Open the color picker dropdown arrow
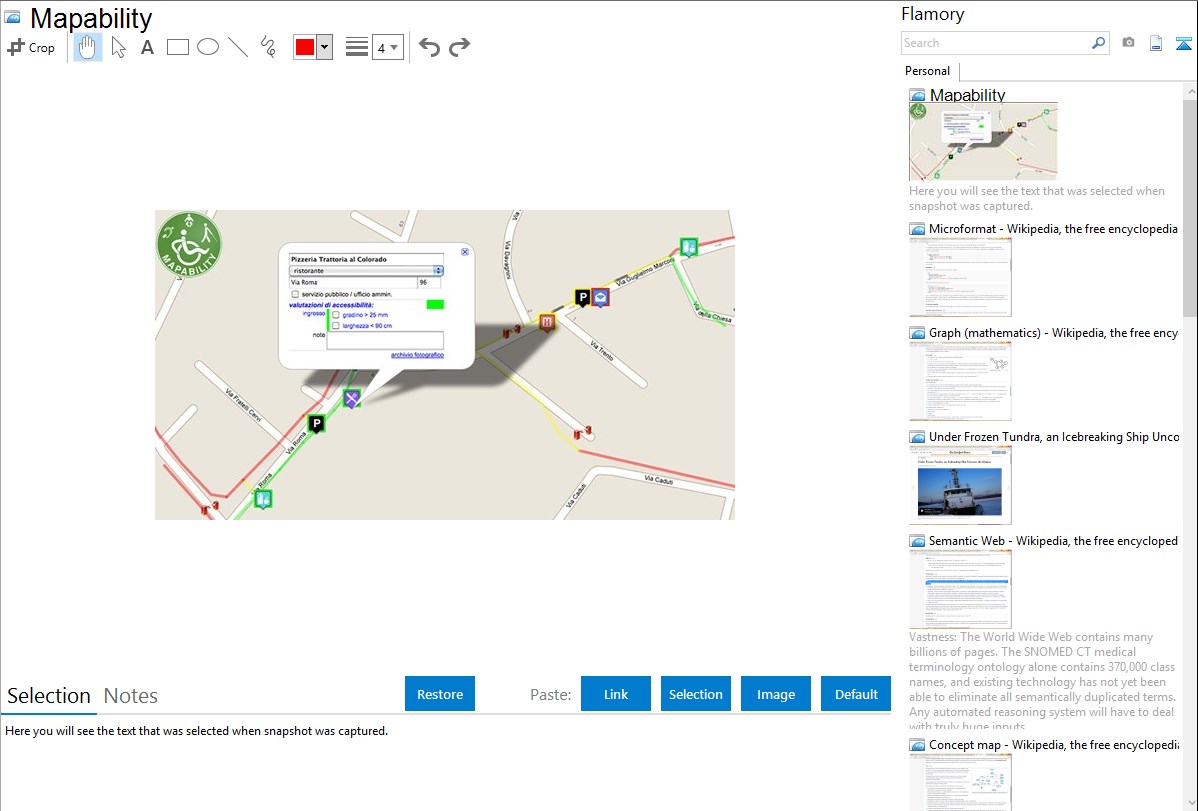1198x811 pixels. click(324, 47)
